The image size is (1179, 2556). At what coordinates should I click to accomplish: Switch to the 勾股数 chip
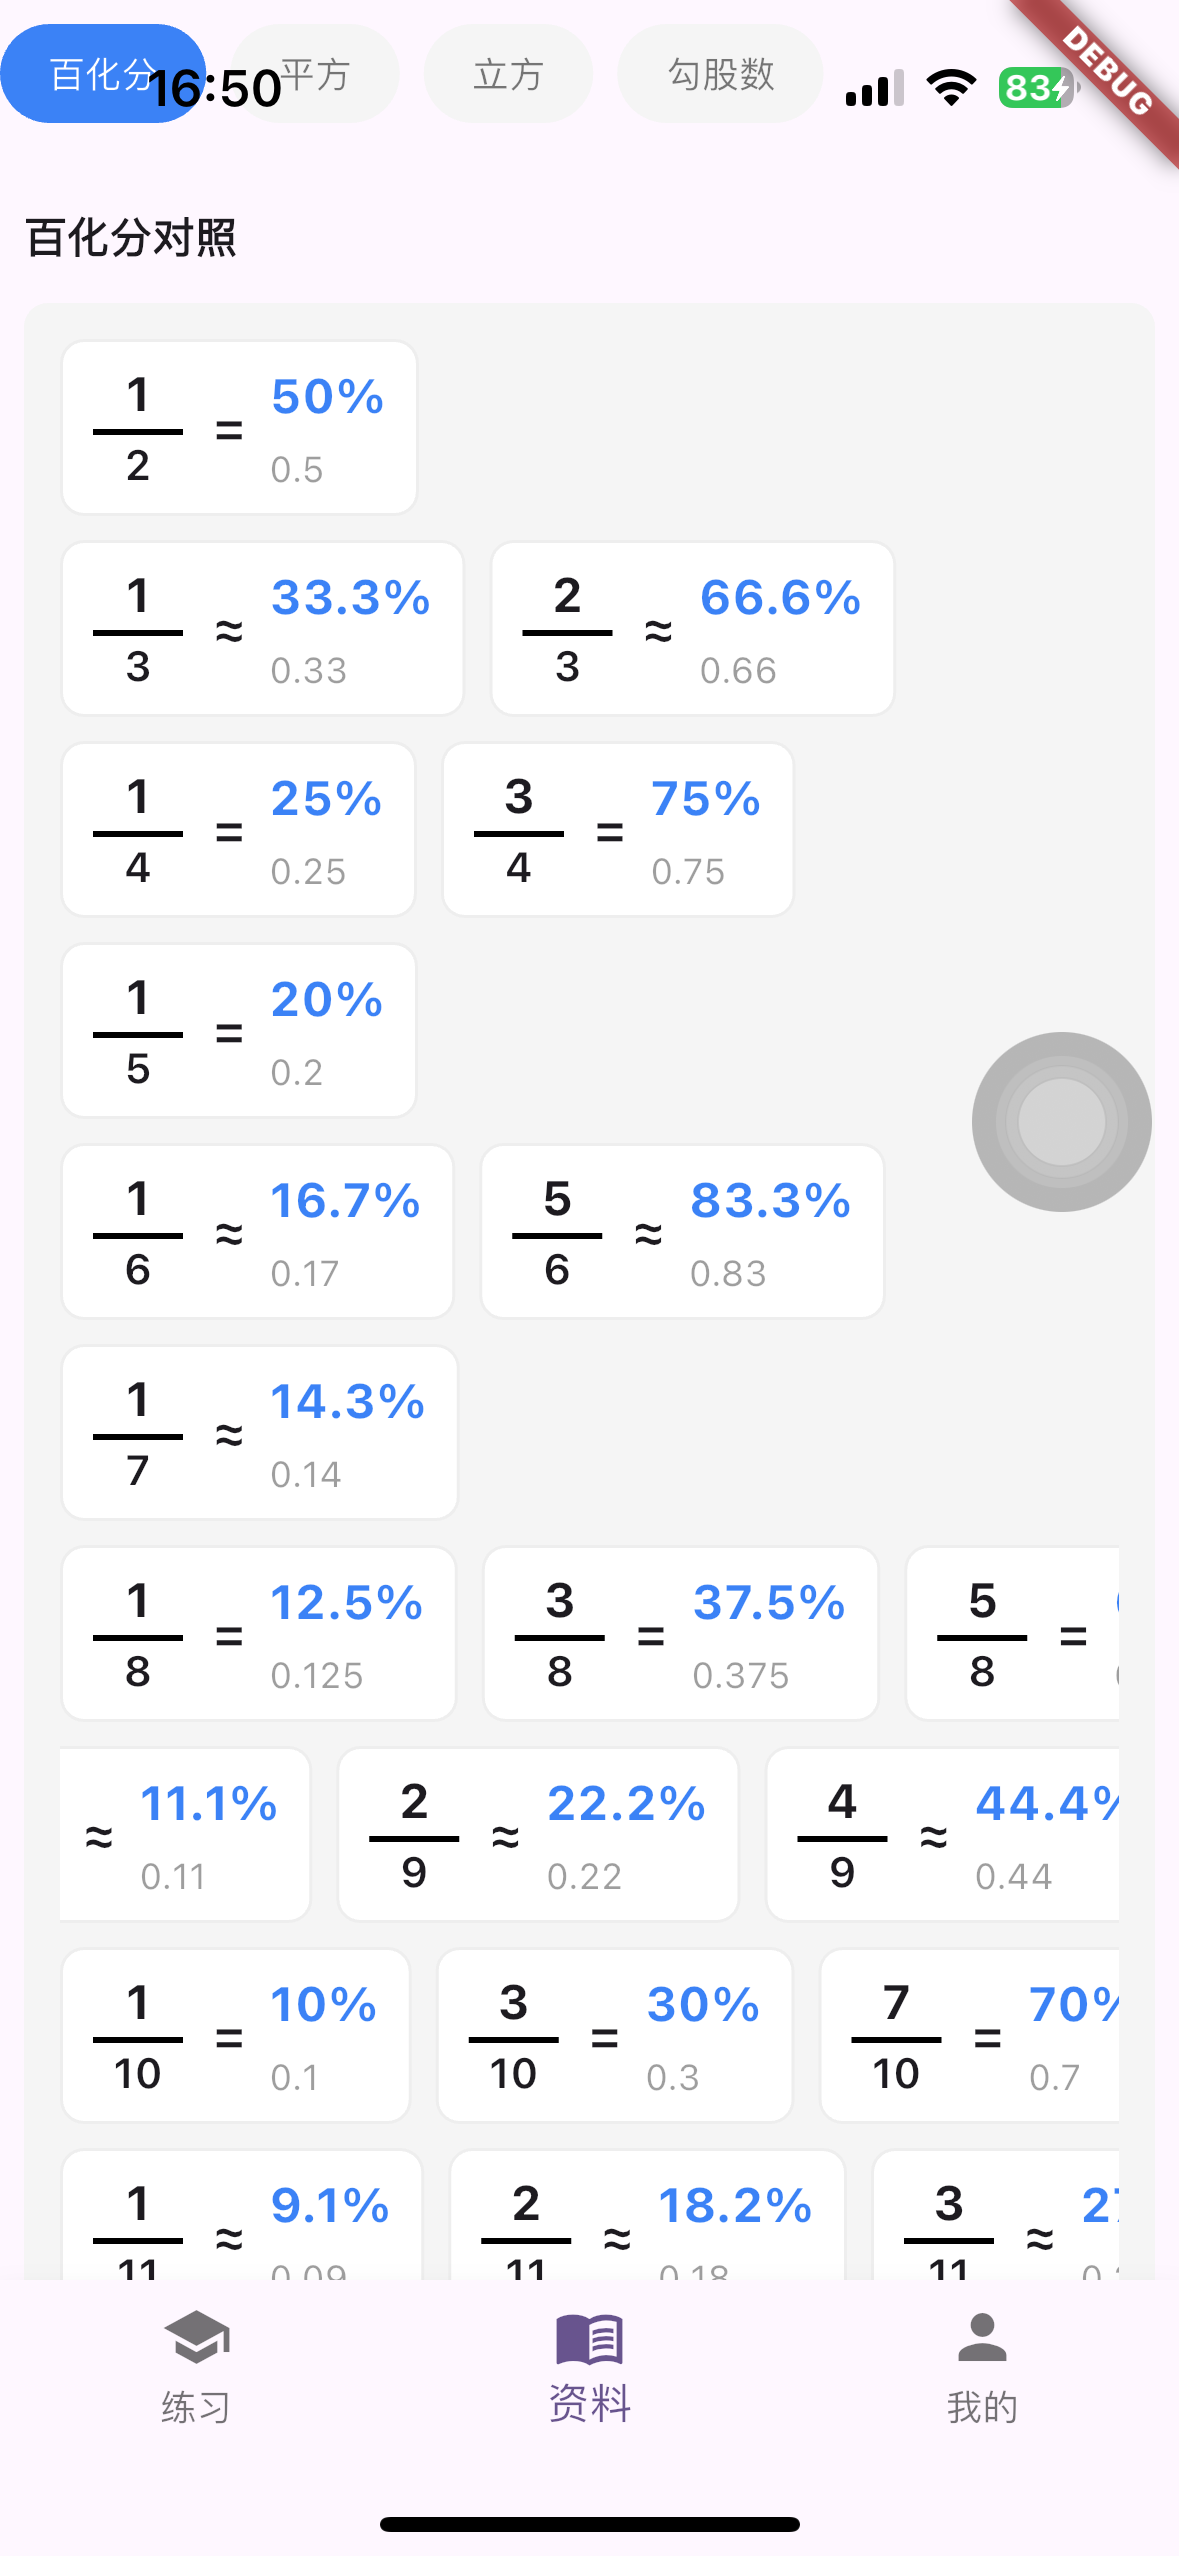(x=720, y=74)
